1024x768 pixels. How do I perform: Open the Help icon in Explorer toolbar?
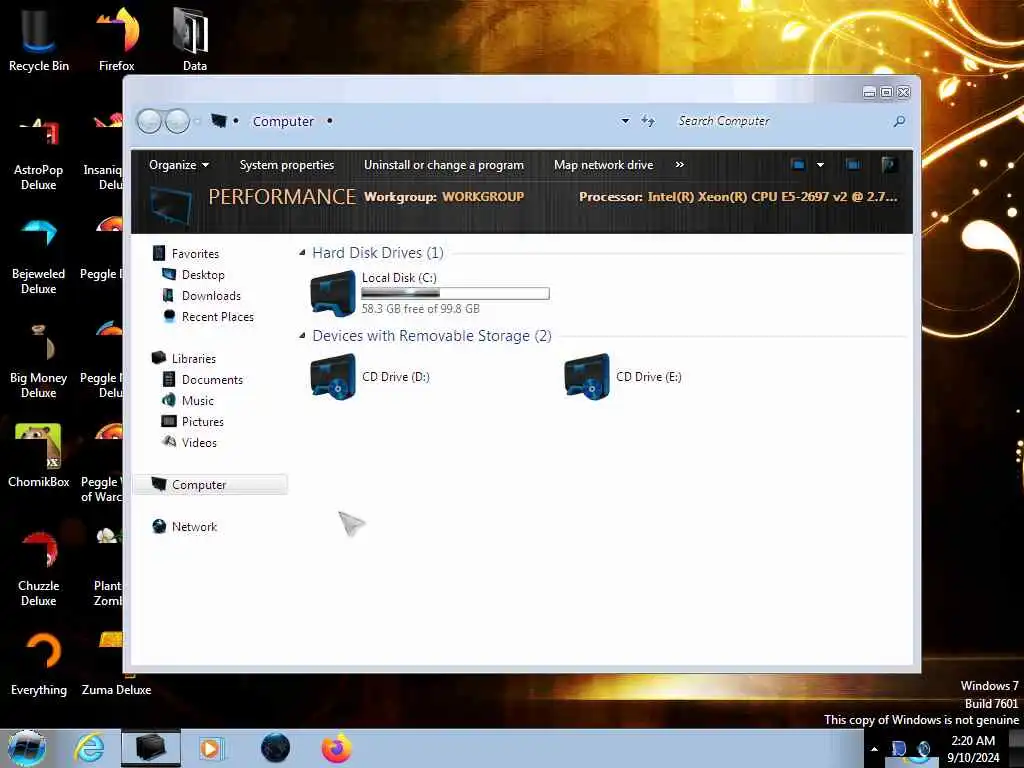coord(888,165)
